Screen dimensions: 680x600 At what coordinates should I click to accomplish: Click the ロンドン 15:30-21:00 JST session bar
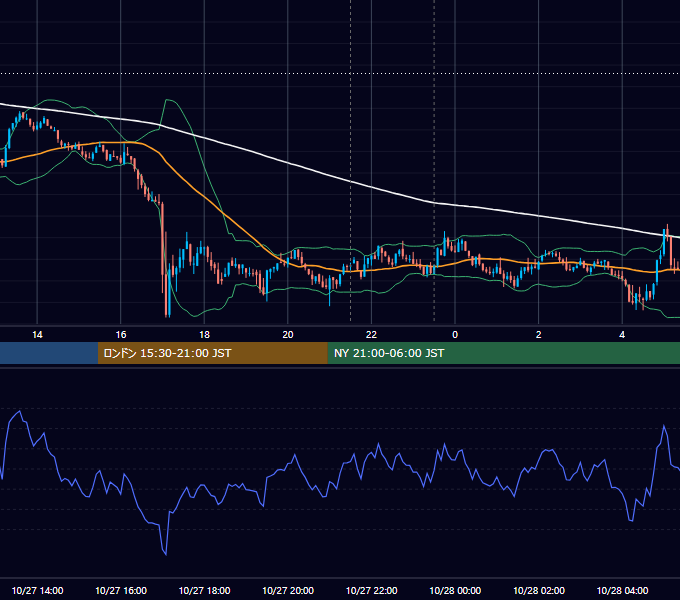pyautogui.click(x=212, y=353)
